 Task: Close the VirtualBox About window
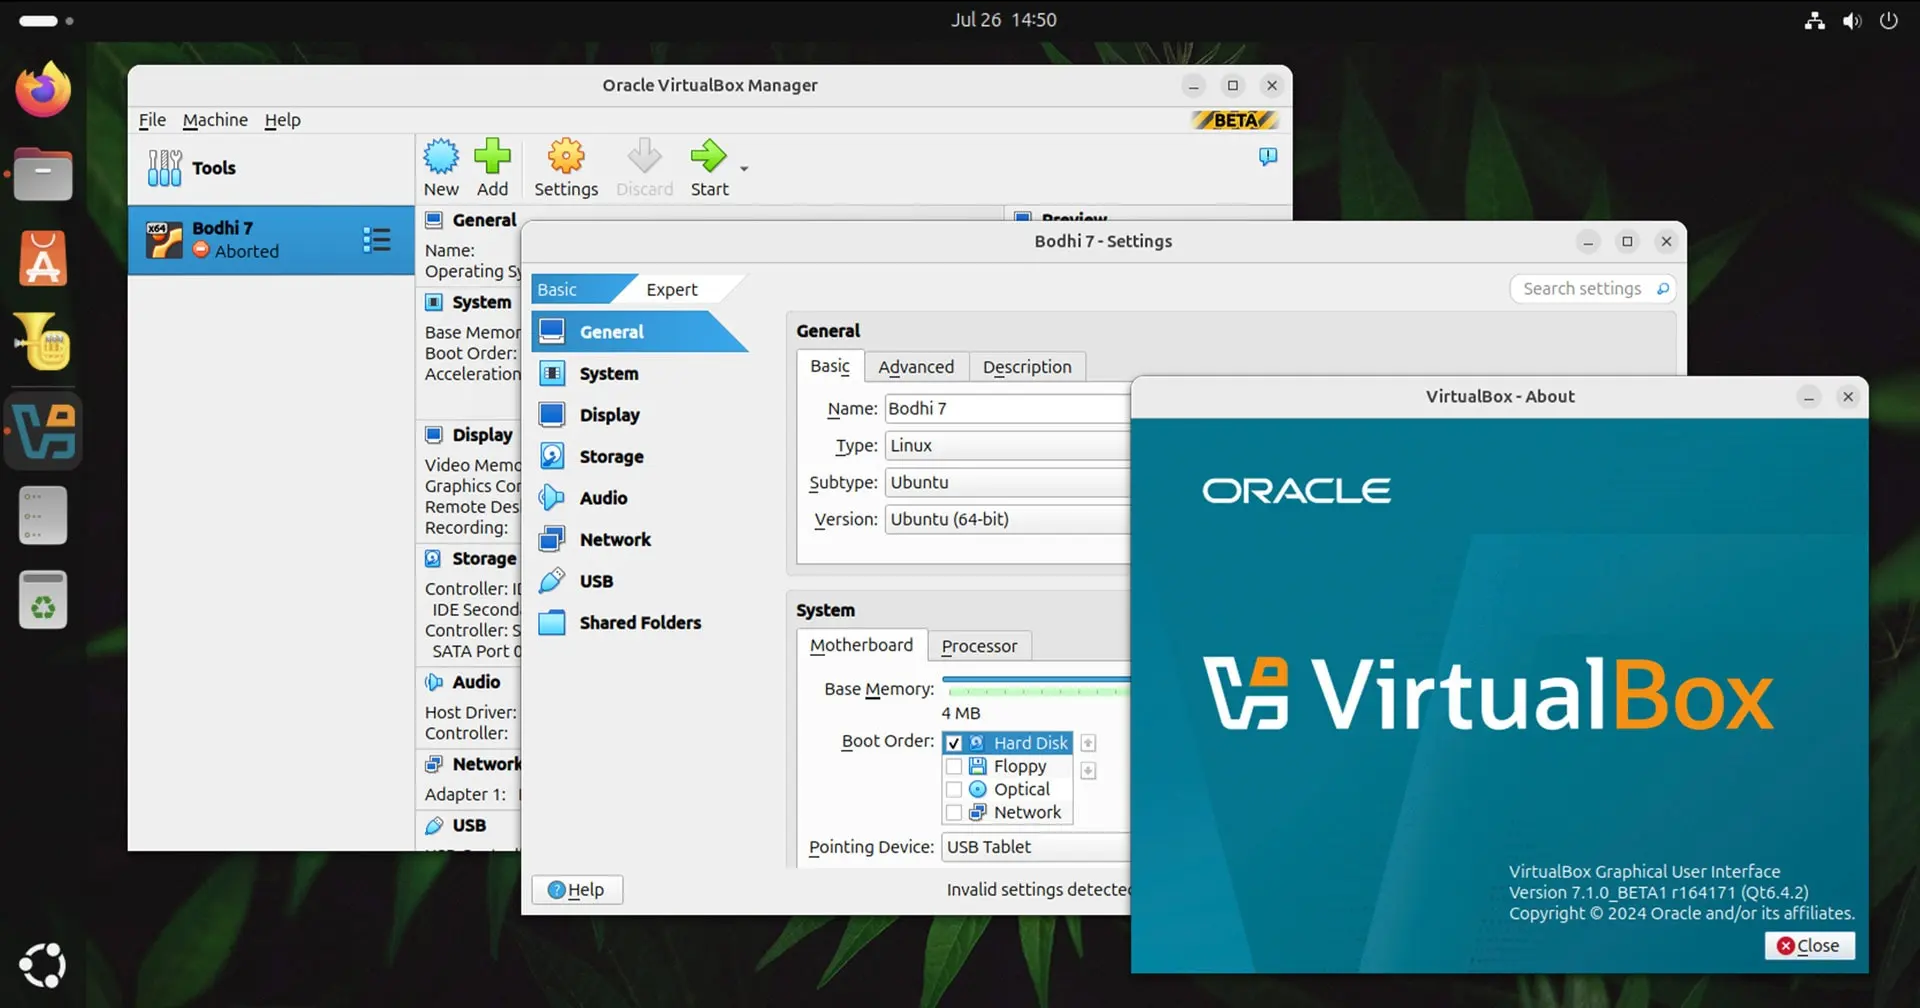1809,945
